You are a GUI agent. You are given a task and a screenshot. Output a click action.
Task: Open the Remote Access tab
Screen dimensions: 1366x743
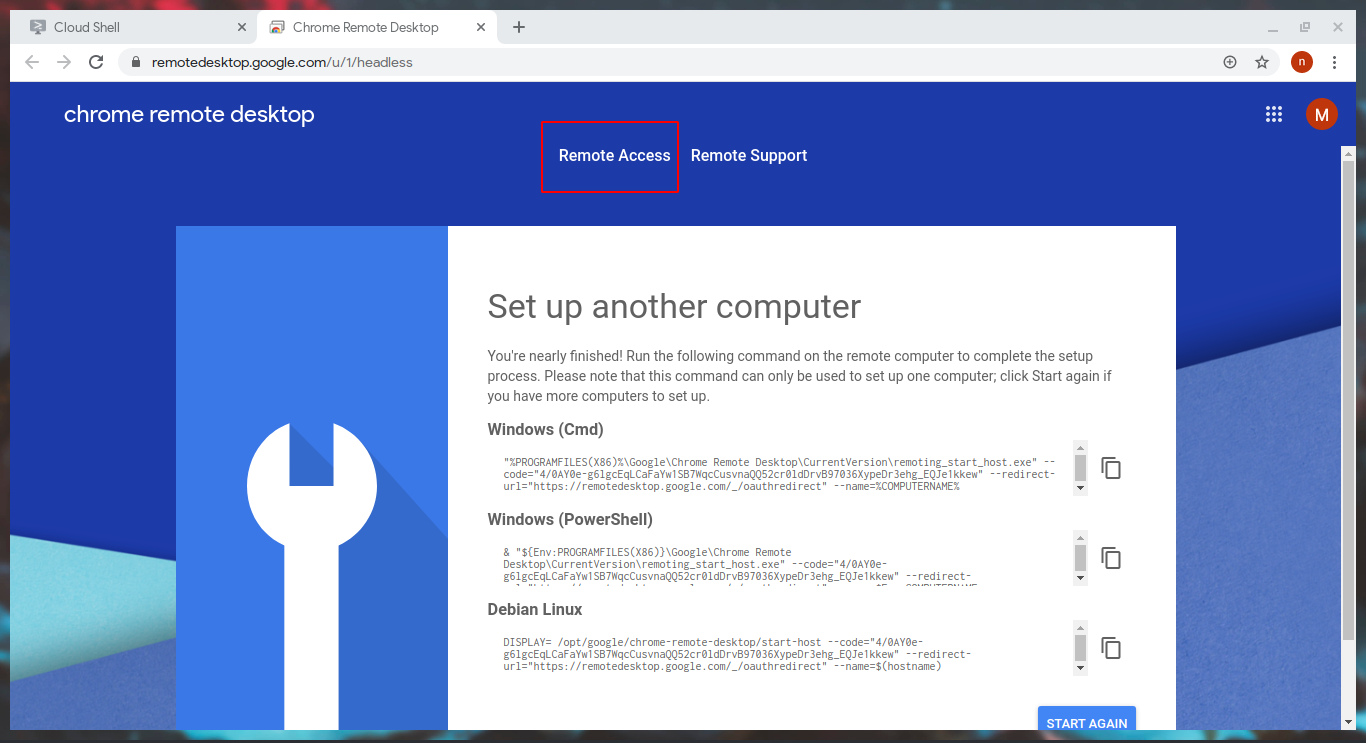pyautogui.click(x=614, y=156)
